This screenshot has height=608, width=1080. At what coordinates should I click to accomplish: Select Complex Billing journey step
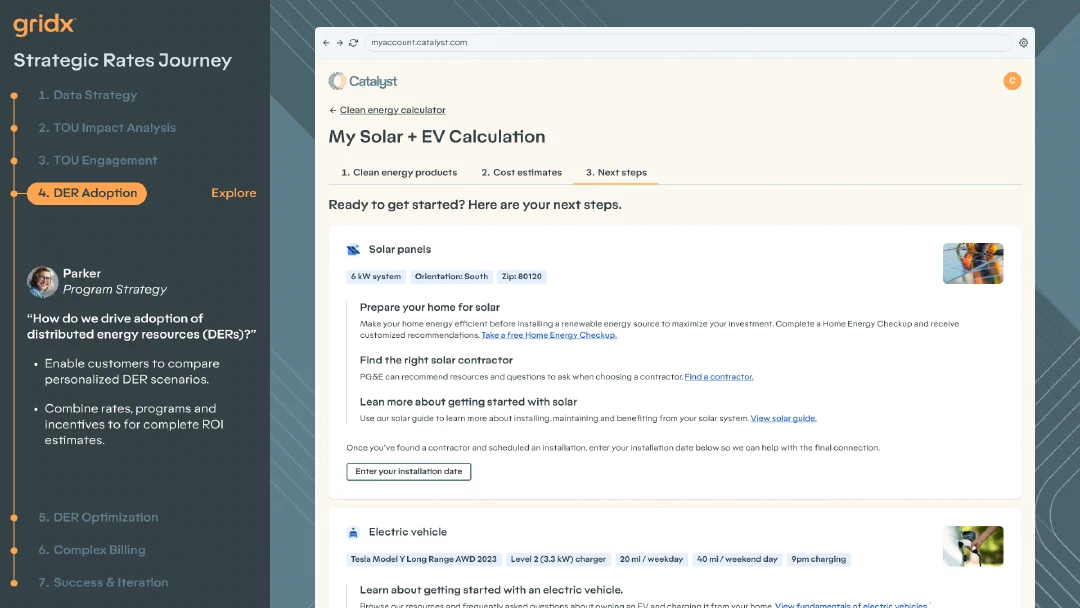[92, 550]
